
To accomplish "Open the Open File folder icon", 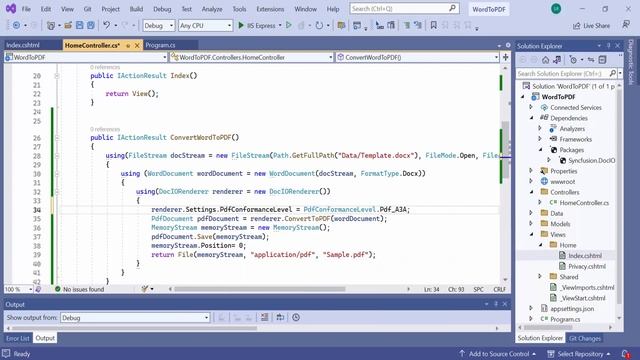I will coord(68,25).
